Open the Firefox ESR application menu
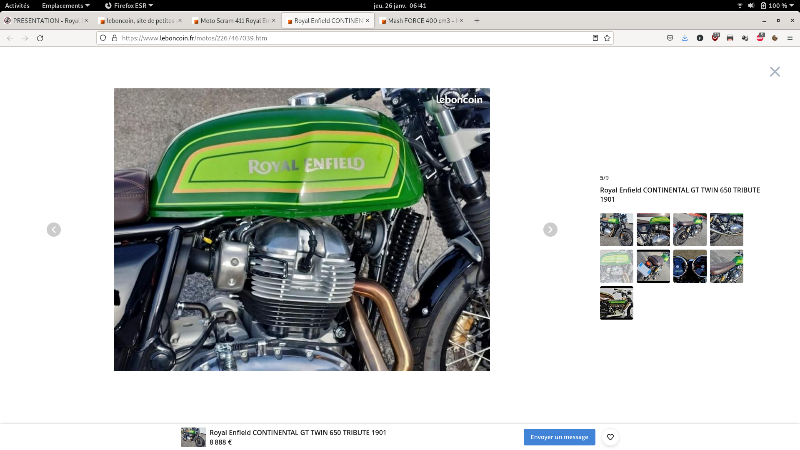Screen dimensions: 800x450 (x=129, y=6)
